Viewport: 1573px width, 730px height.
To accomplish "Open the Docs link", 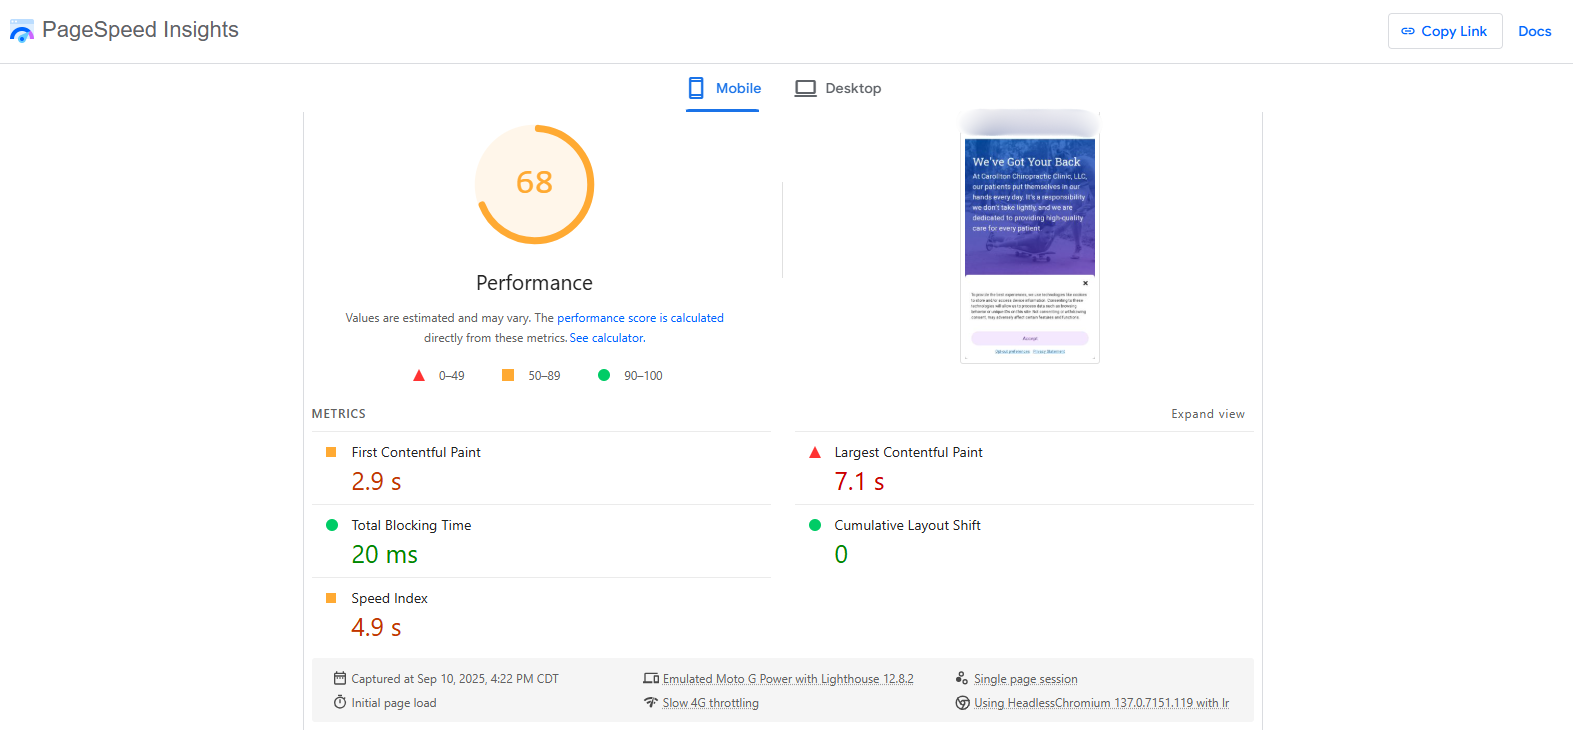I will [1534, 31].
